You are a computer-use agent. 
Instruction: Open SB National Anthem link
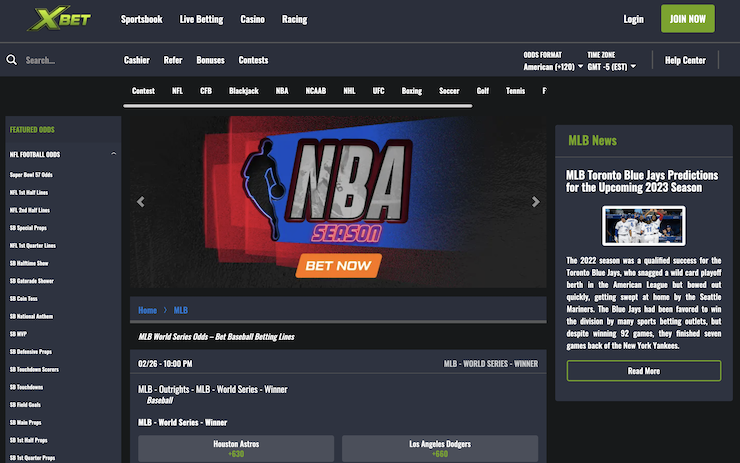(x=31, y=316)
